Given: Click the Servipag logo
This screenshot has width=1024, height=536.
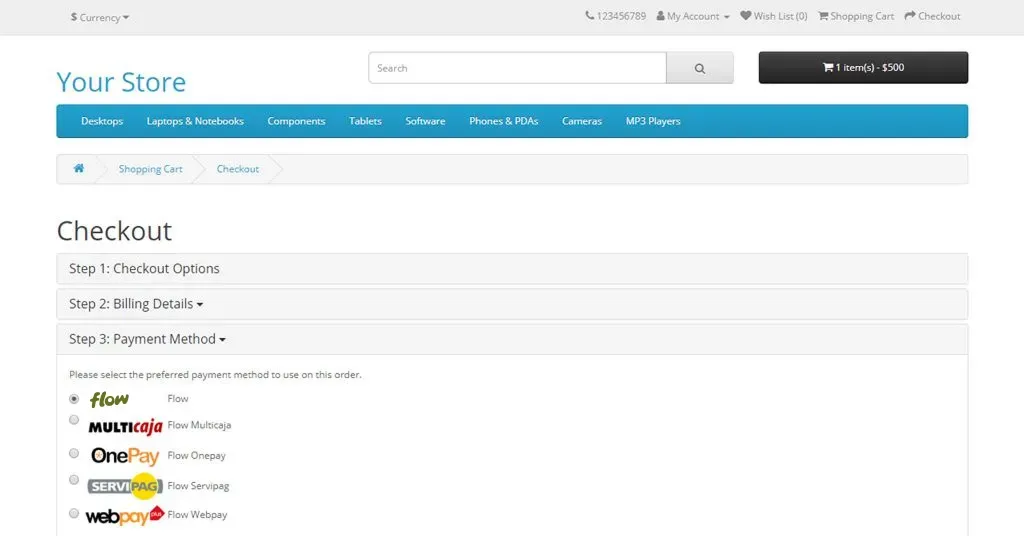Looking at the screenshot, I should point(125,486).
